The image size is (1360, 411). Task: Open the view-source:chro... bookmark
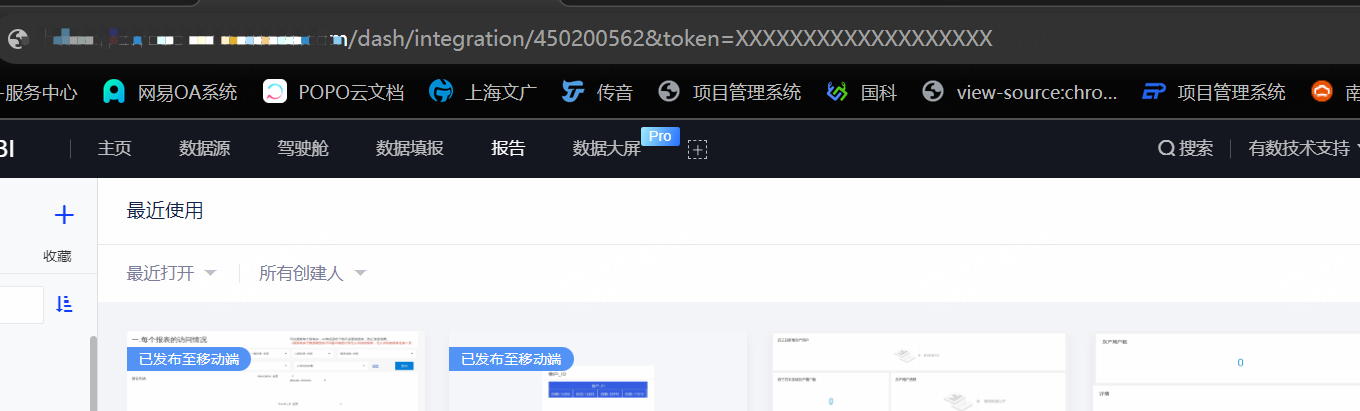[1020, 93]
